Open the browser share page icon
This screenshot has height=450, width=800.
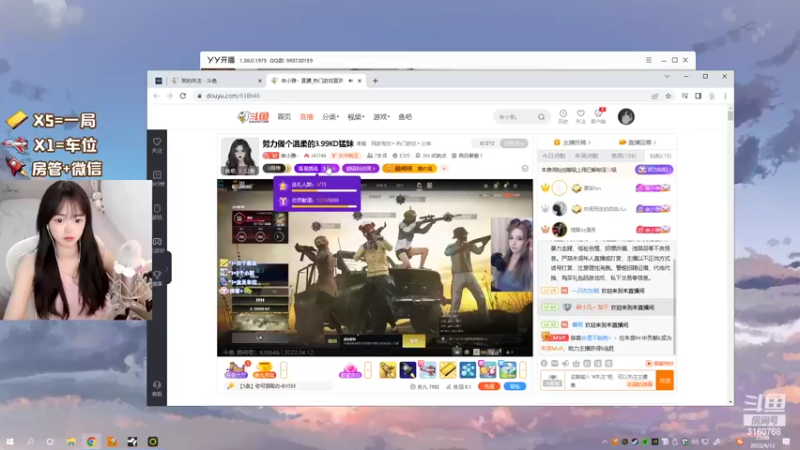coord(655,96)
